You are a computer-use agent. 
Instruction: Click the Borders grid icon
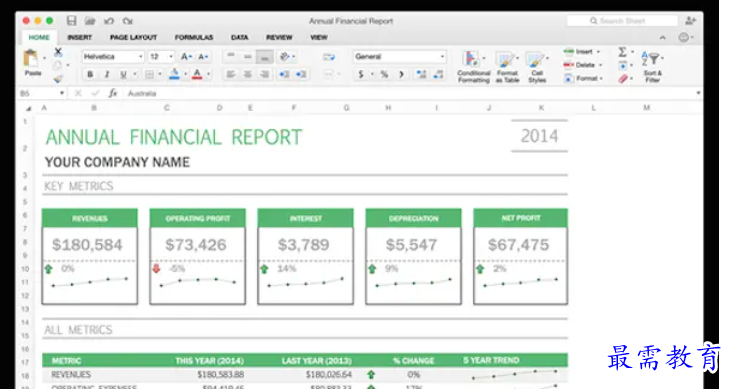point(149,74)
